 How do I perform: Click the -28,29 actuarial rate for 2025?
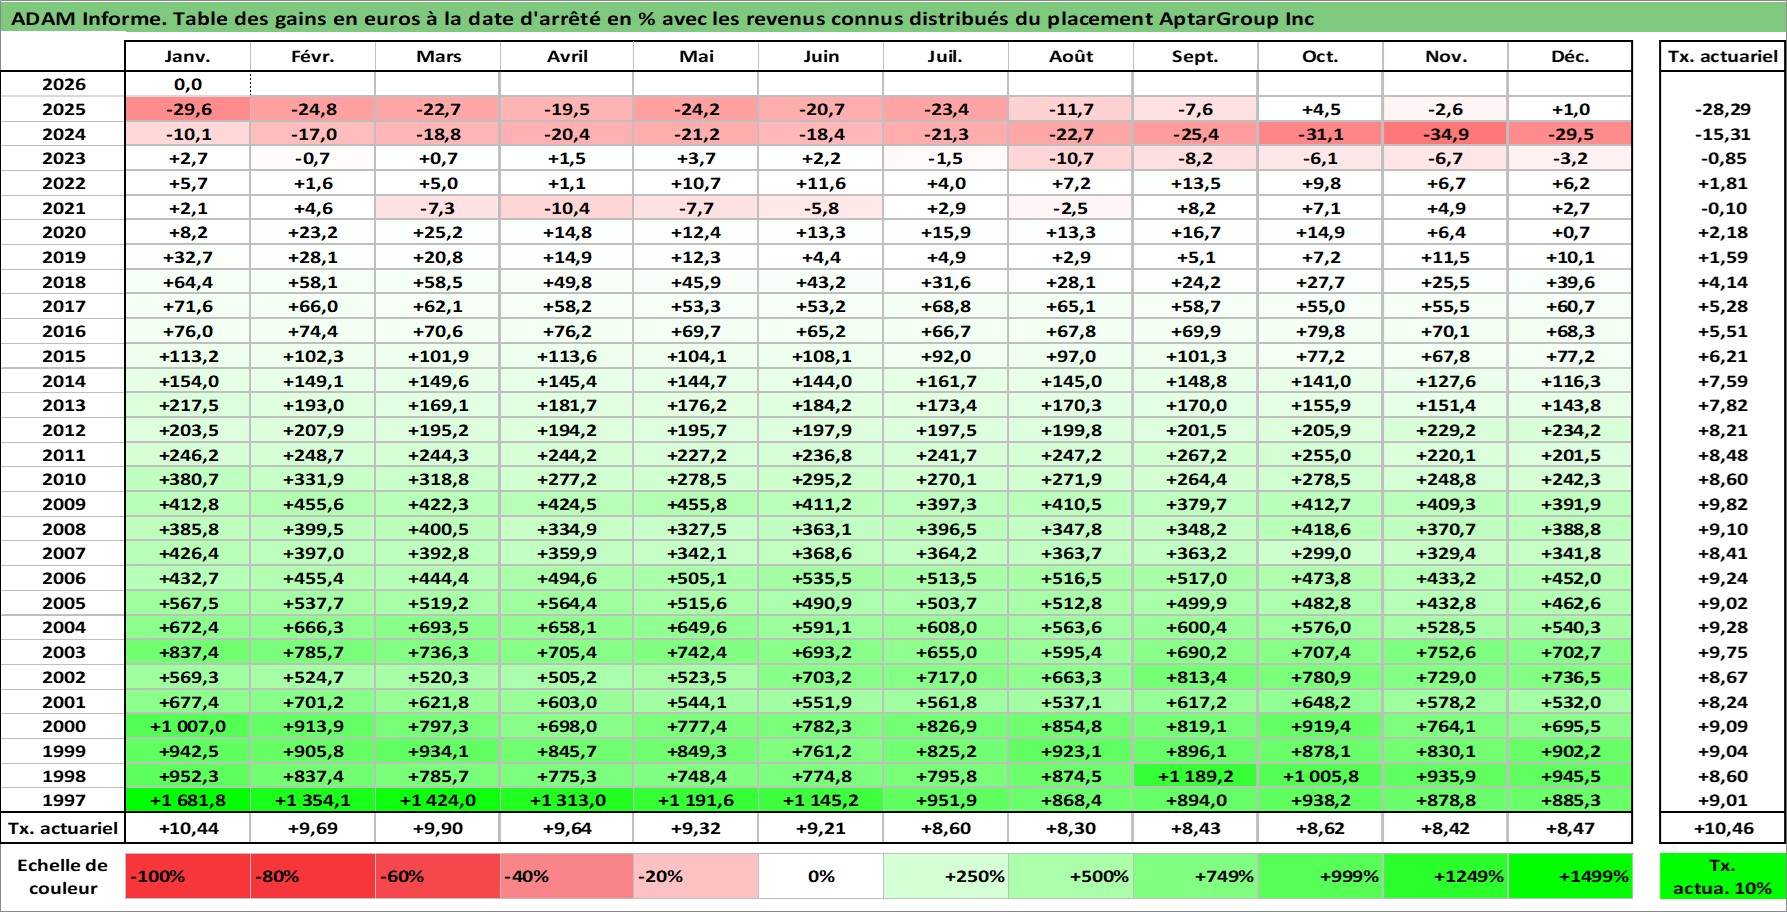1723,109
